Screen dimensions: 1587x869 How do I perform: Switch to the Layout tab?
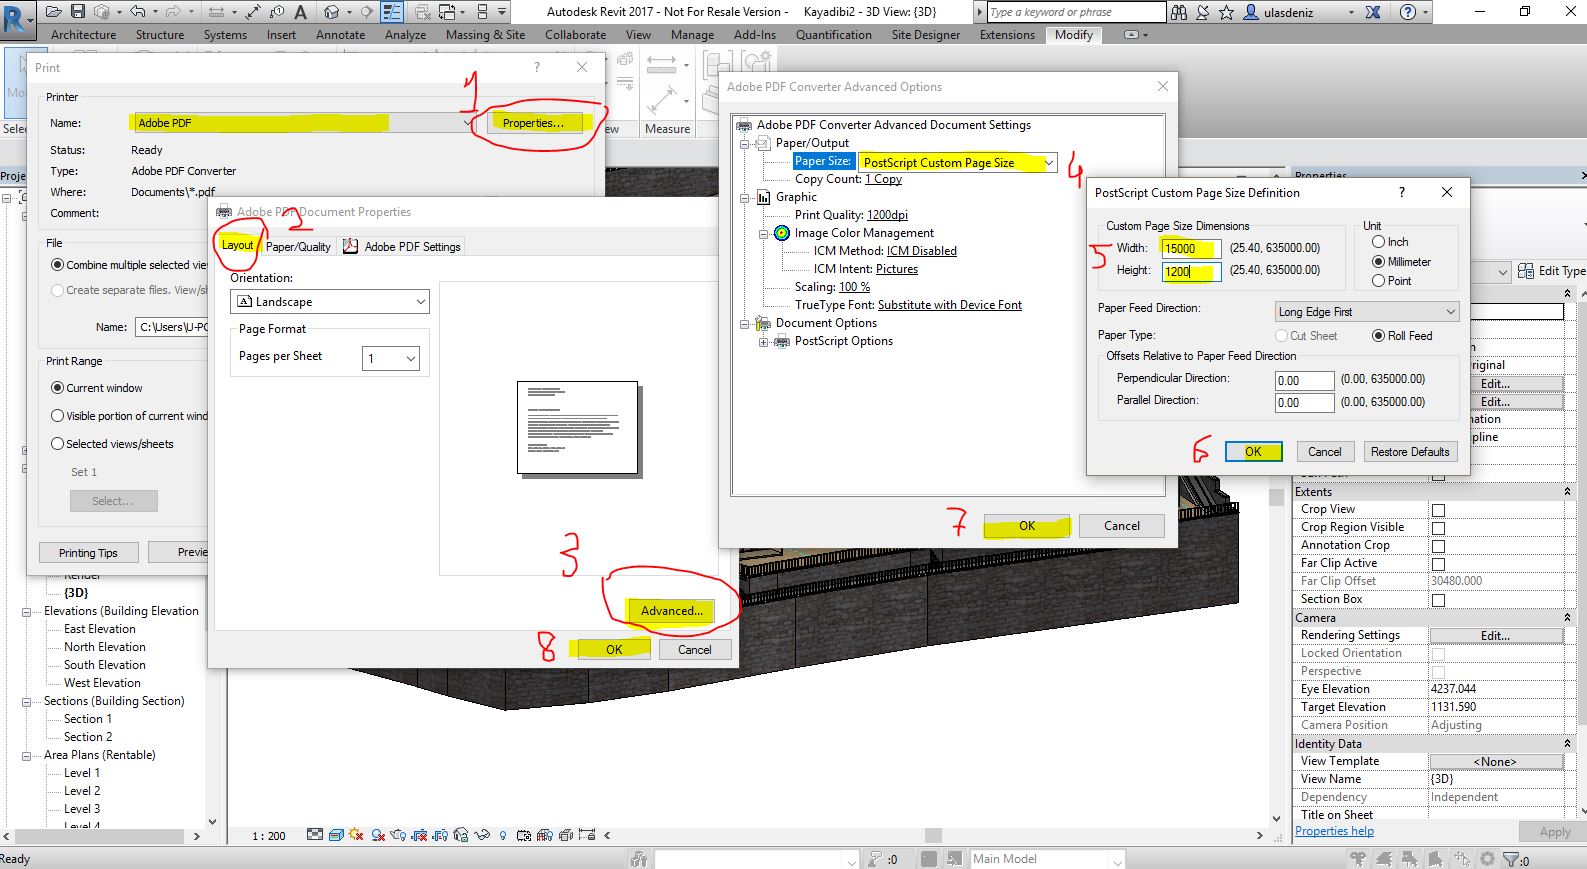tap(237, 245)
